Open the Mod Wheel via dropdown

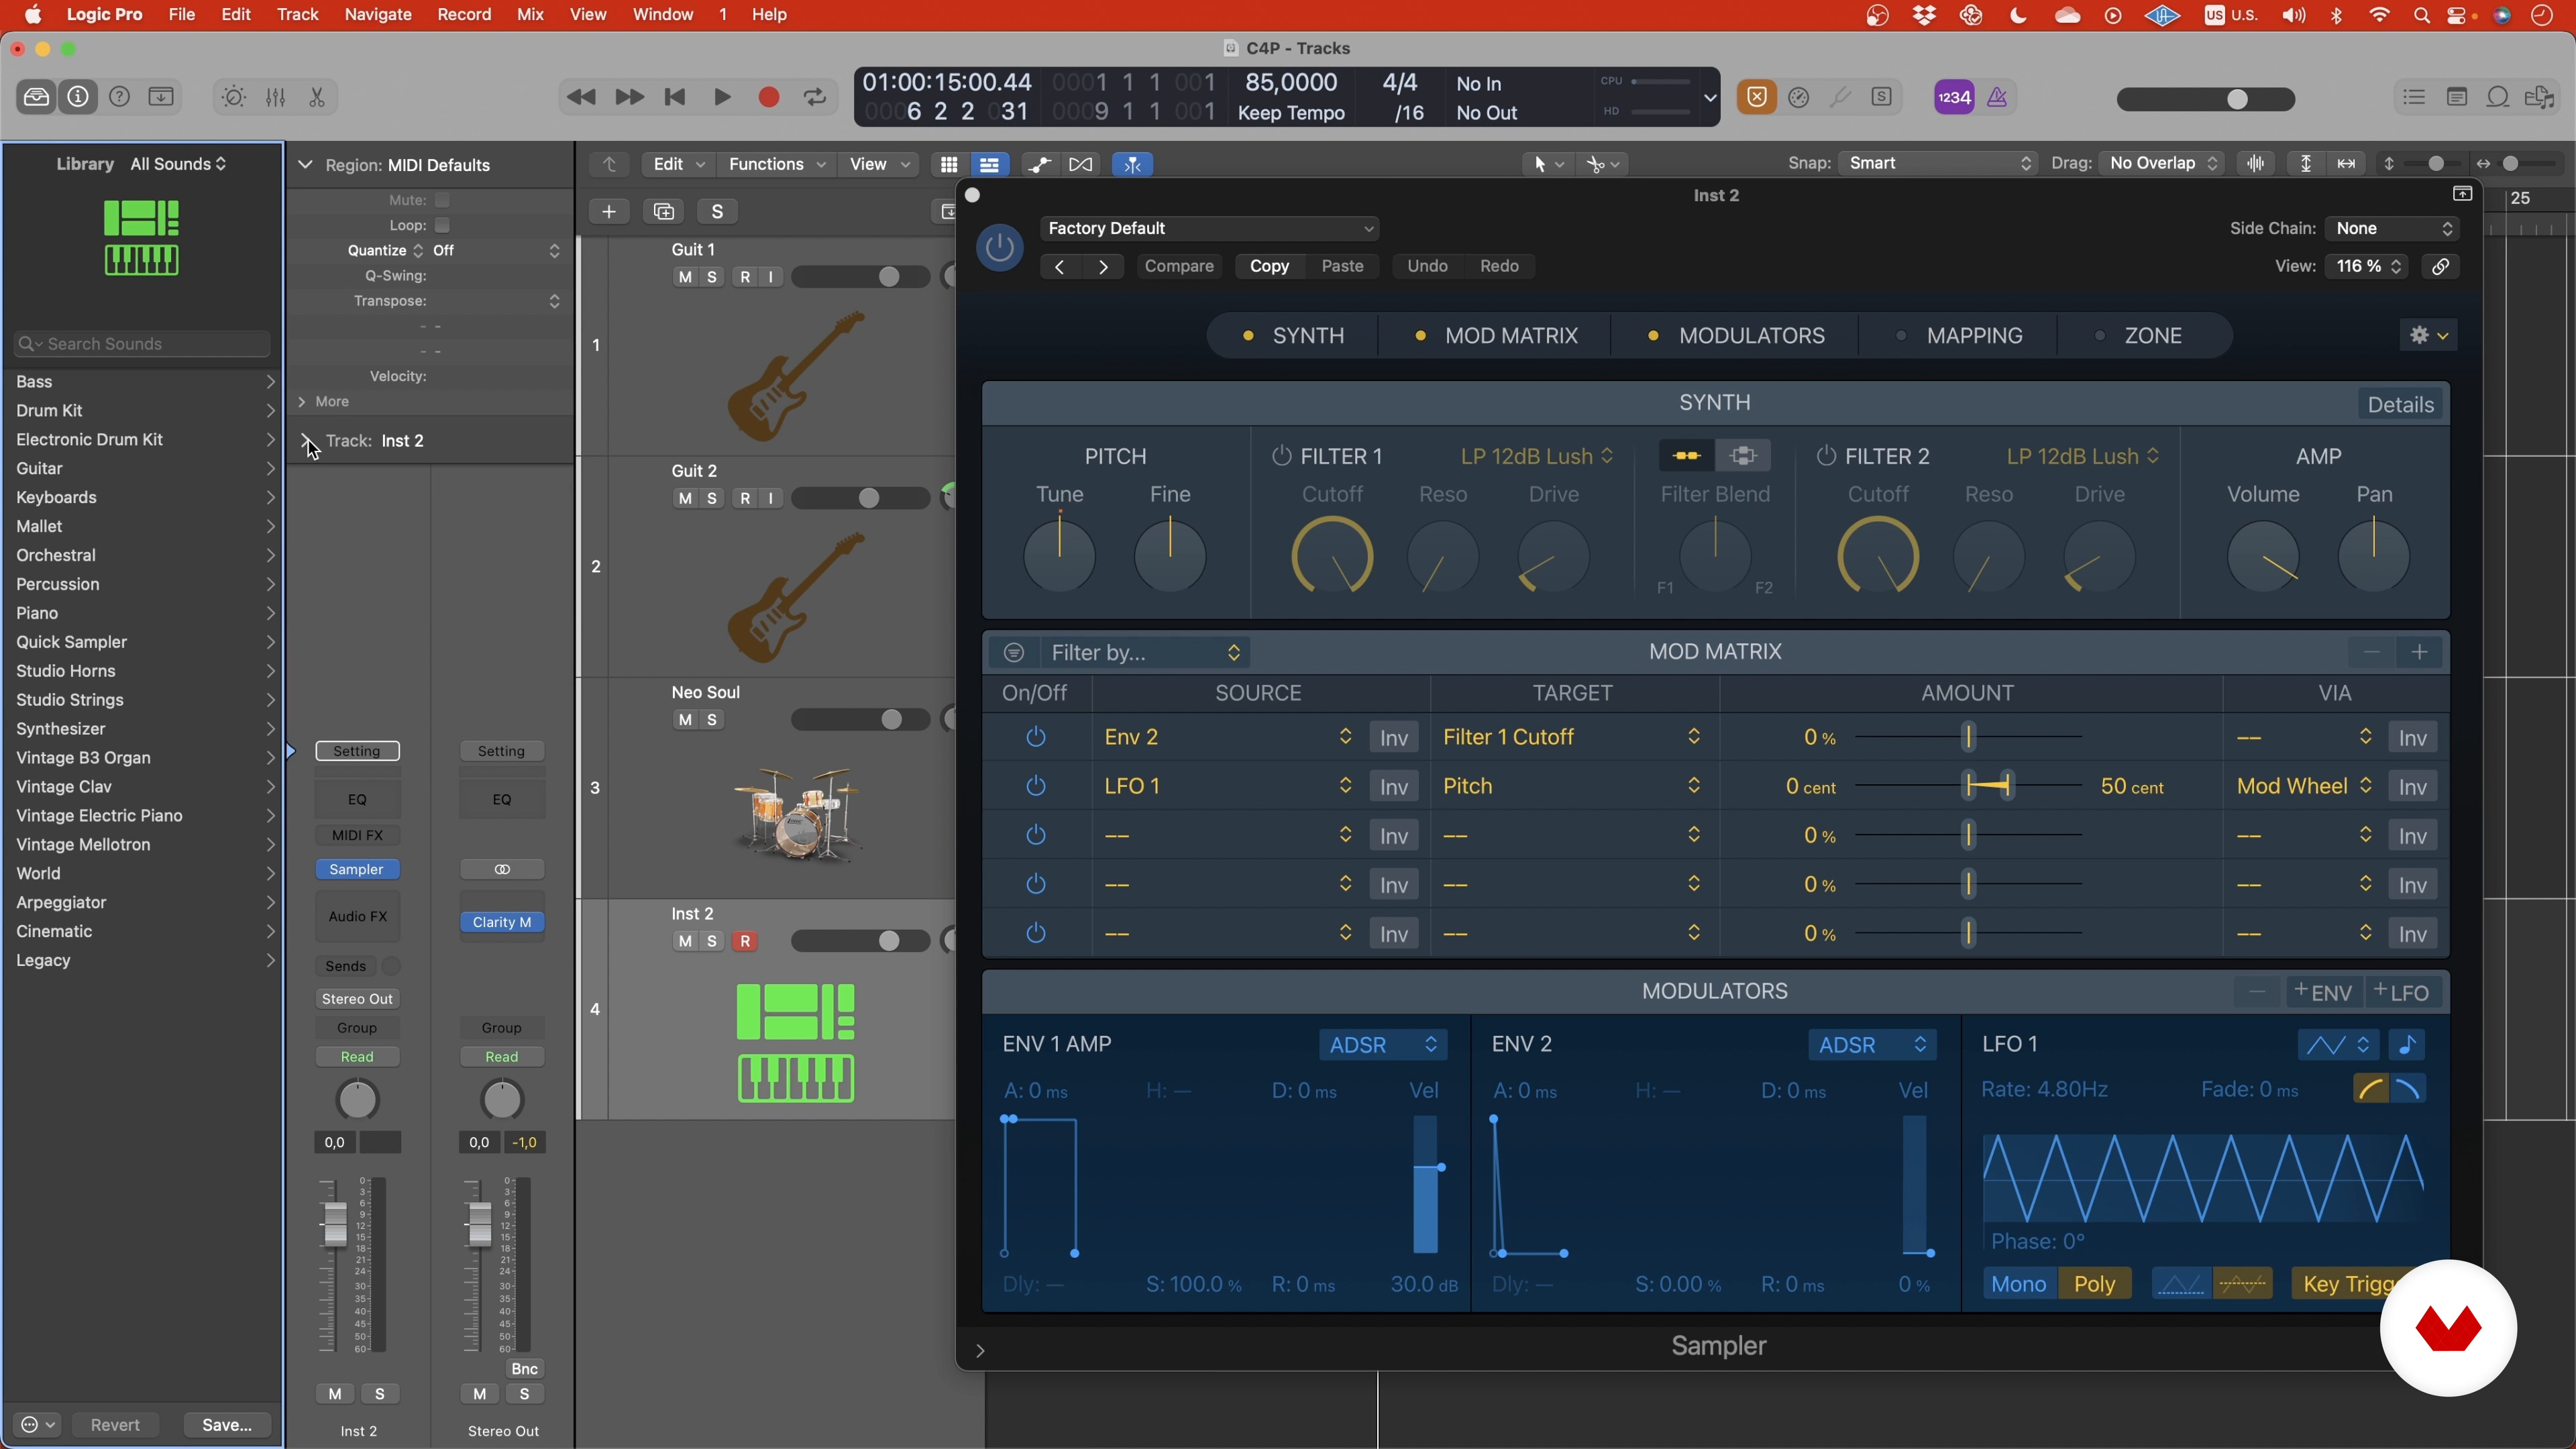(2304, 786)
